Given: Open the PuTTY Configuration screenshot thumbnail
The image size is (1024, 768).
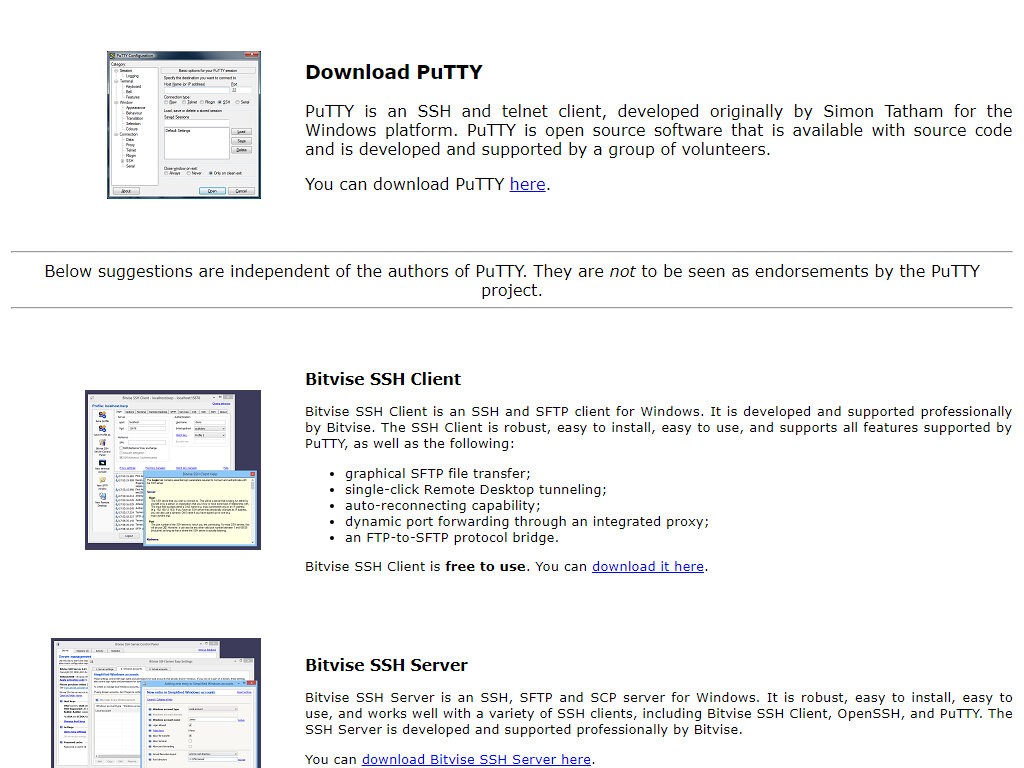Looking at the screenshot, I should (184, 125).
